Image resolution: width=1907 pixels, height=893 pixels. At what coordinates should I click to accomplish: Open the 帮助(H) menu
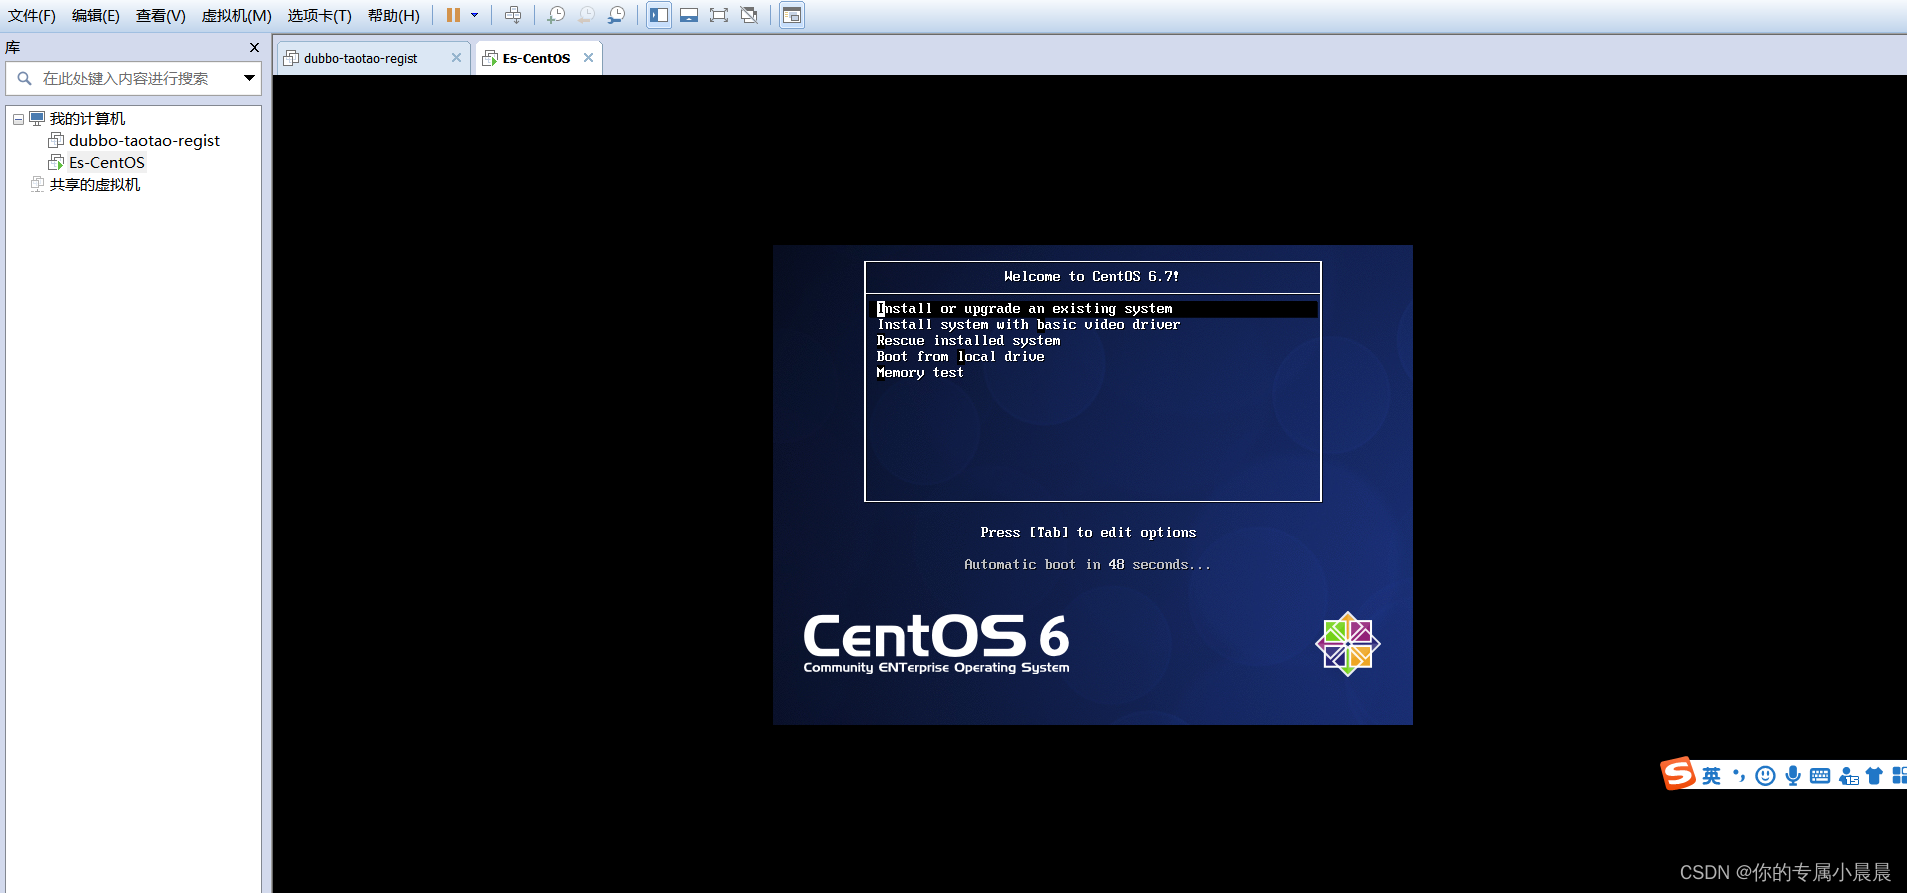tap(394, 16)
